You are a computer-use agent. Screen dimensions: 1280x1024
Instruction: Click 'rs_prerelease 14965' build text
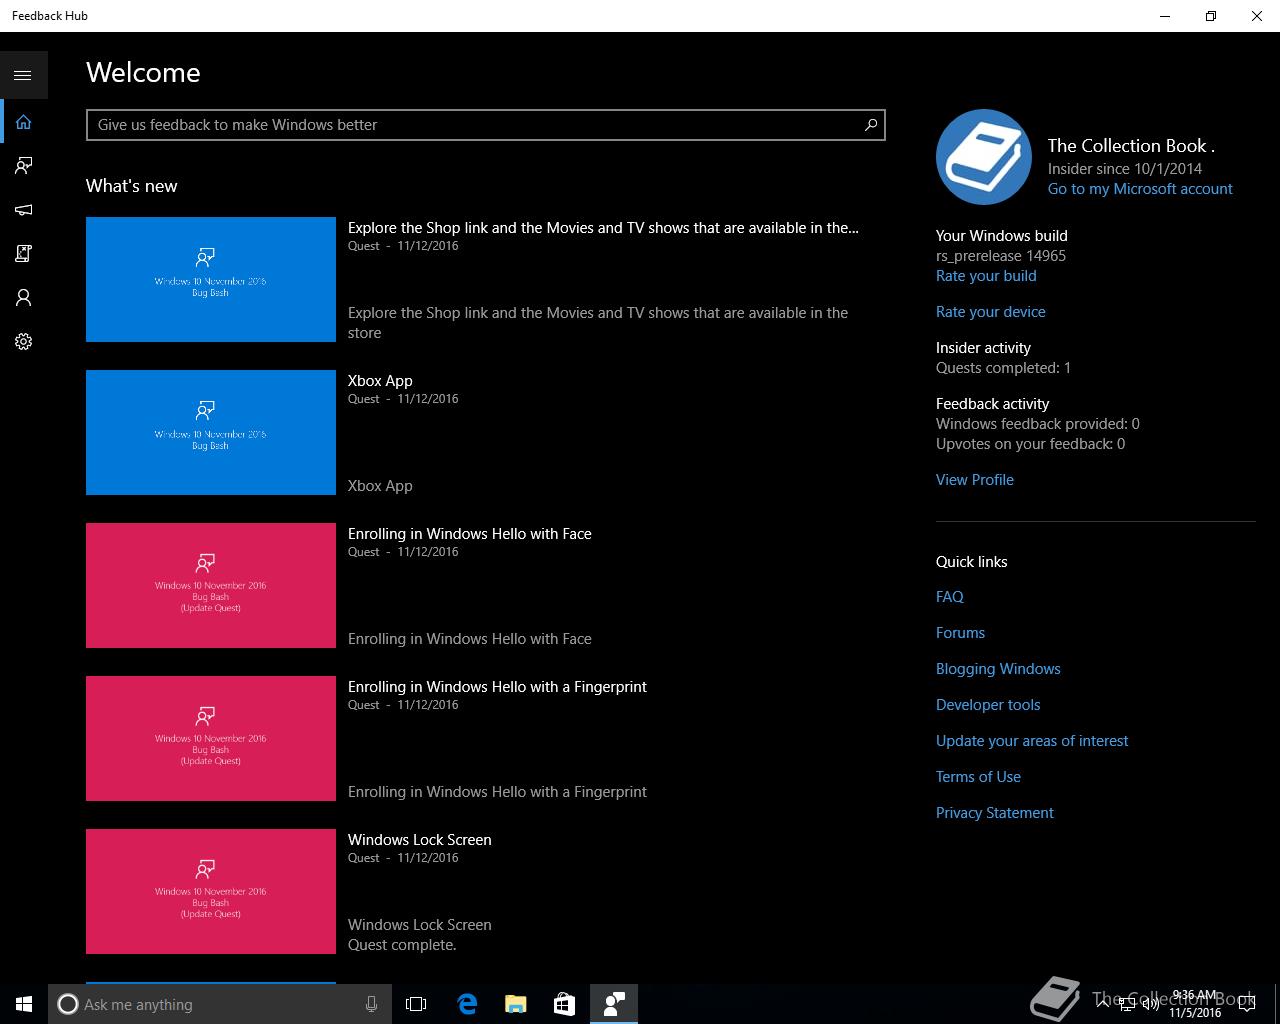point(1001,256)
